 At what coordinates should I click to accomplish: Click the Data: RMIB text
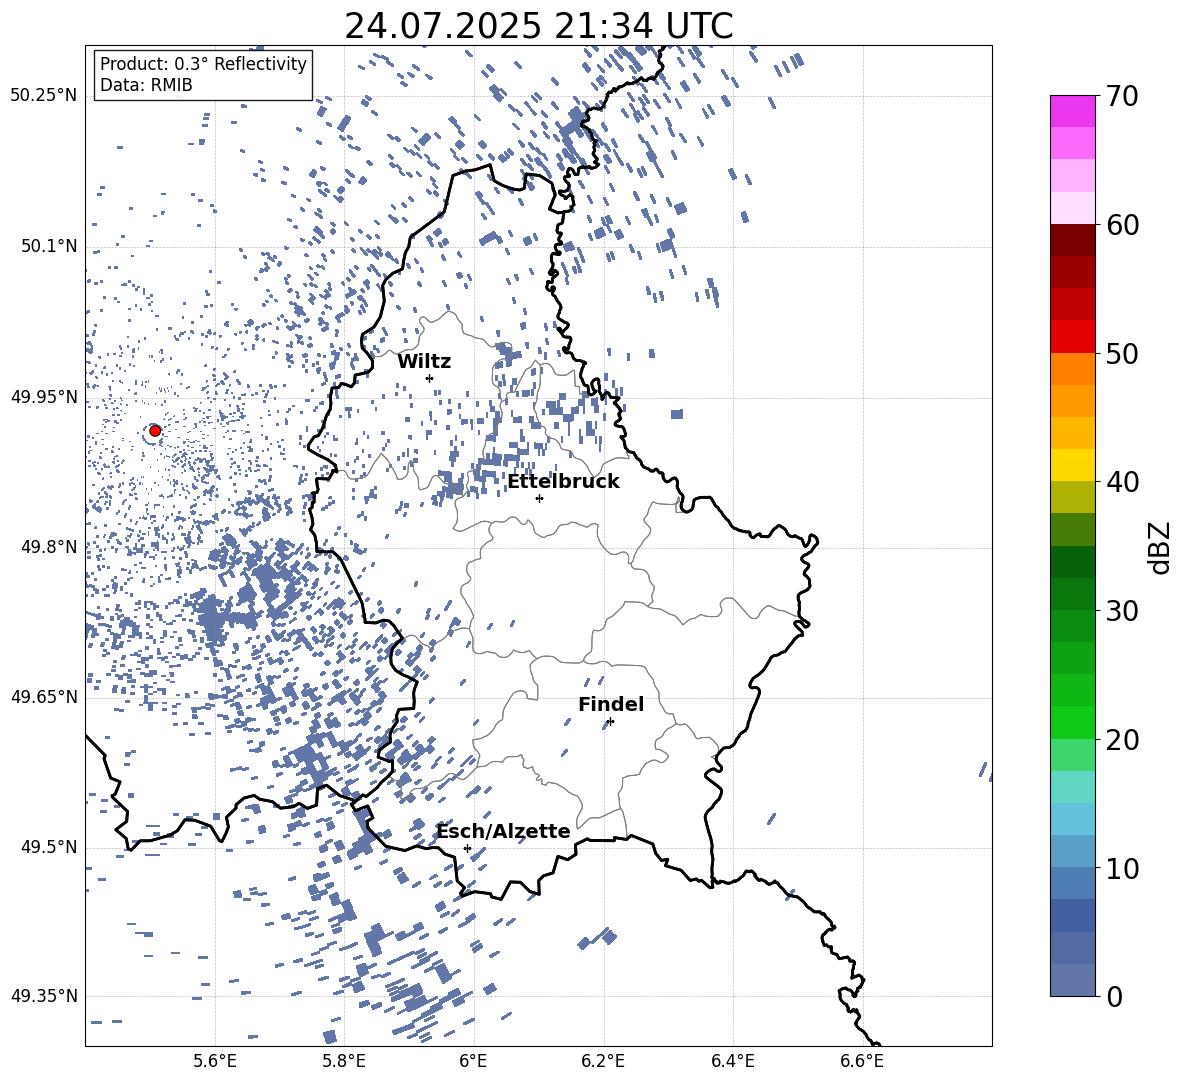pos(146,85)
